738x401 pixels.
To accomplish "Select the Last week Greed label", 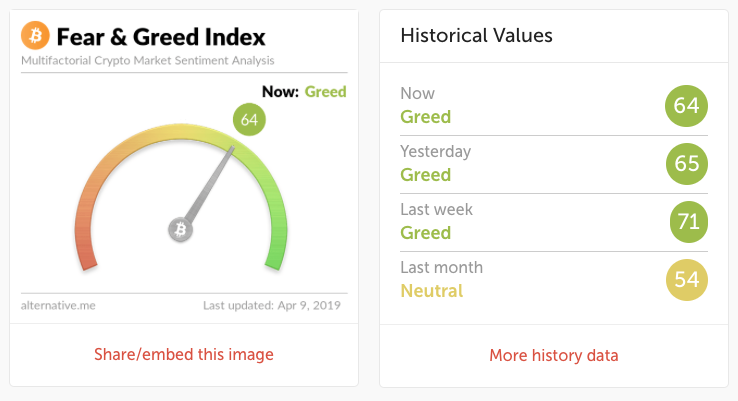I will (425, 233).
